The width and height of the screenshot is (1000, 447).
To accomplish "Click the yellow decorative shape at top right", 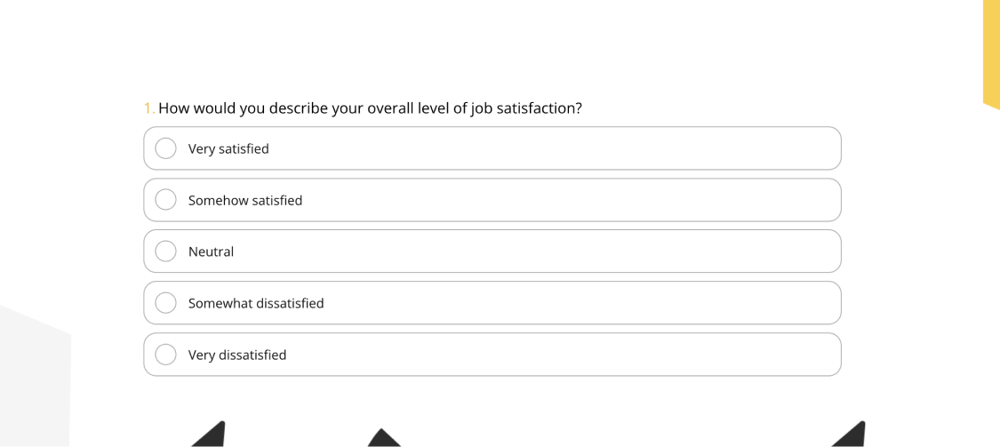I will coord(991,60).
